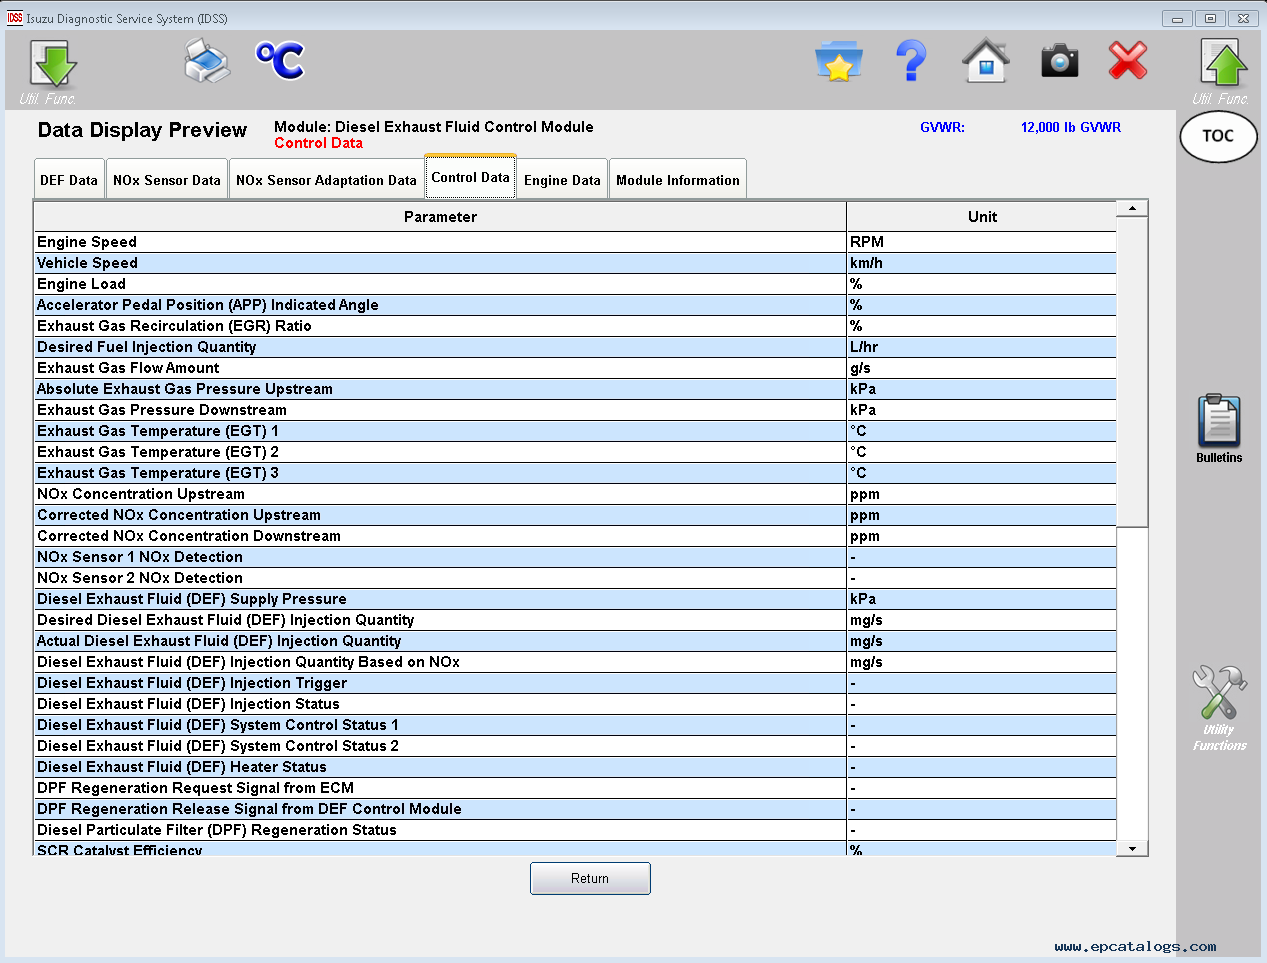The width and height of the screenshot is (1267, 963).
Task: Click the km/h unit cell
Action: pyautogui.click(x=981, y=263)
